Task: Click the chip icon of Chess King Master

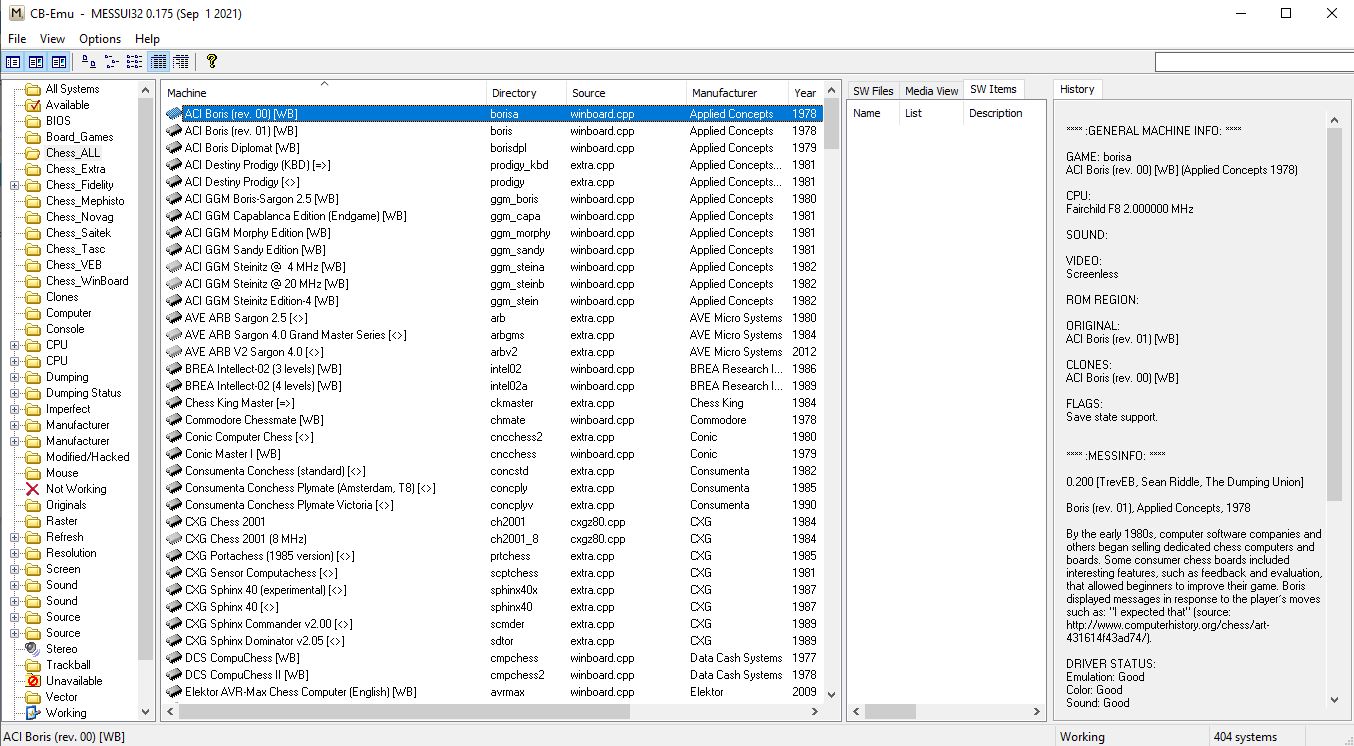Action: [x=174, y=403]
